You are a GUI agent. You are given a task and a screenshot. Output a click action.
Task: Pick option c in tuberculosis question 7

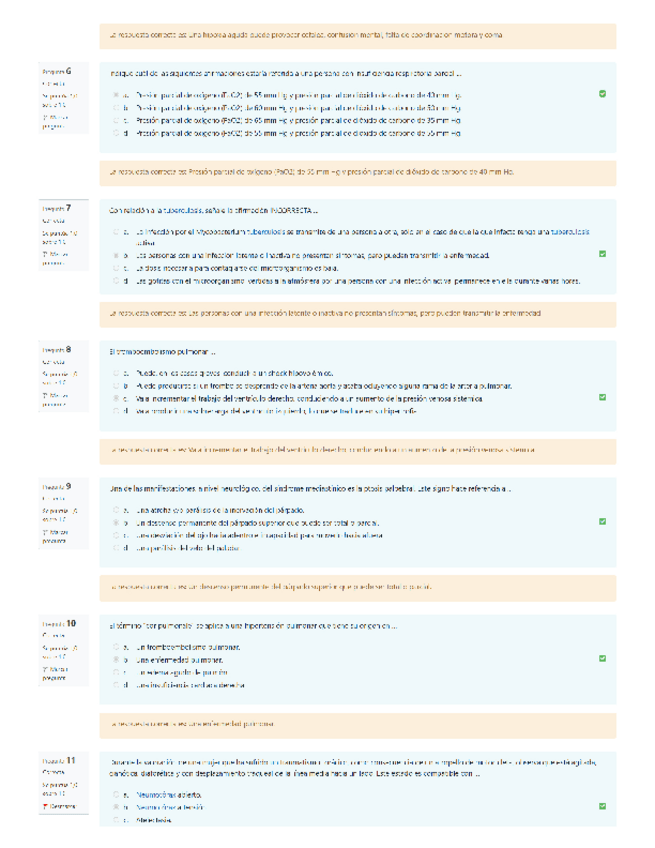click(x=116, y=268)
